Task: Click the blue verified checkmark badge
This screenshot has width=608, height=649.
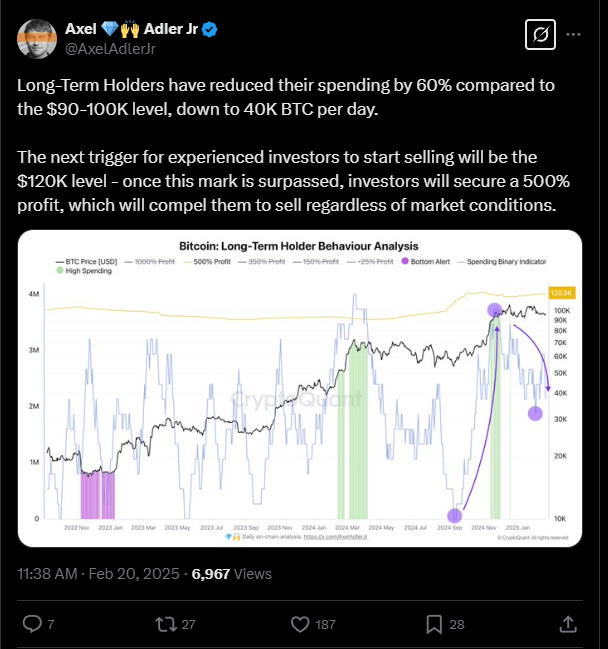Action: click(x=209, y=29)
